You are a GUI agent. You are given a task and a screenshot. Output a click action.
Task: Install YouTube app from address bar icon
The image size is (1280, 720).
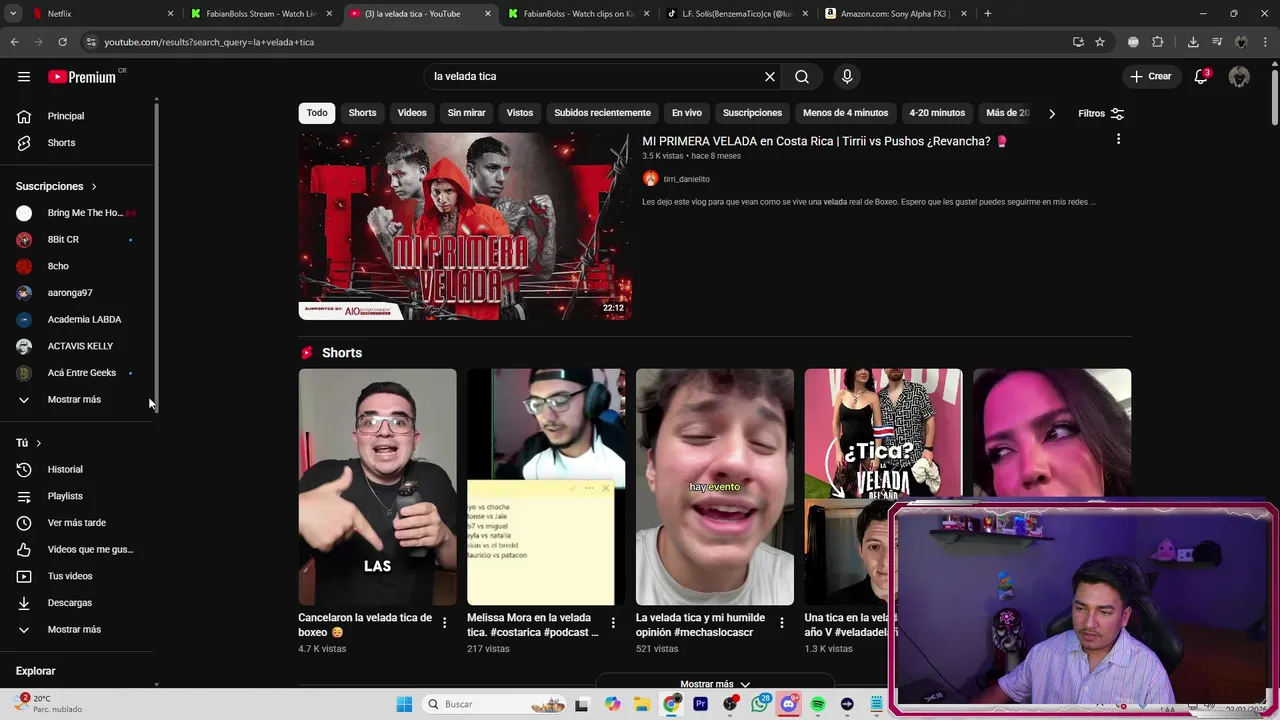coord(1078,42)
